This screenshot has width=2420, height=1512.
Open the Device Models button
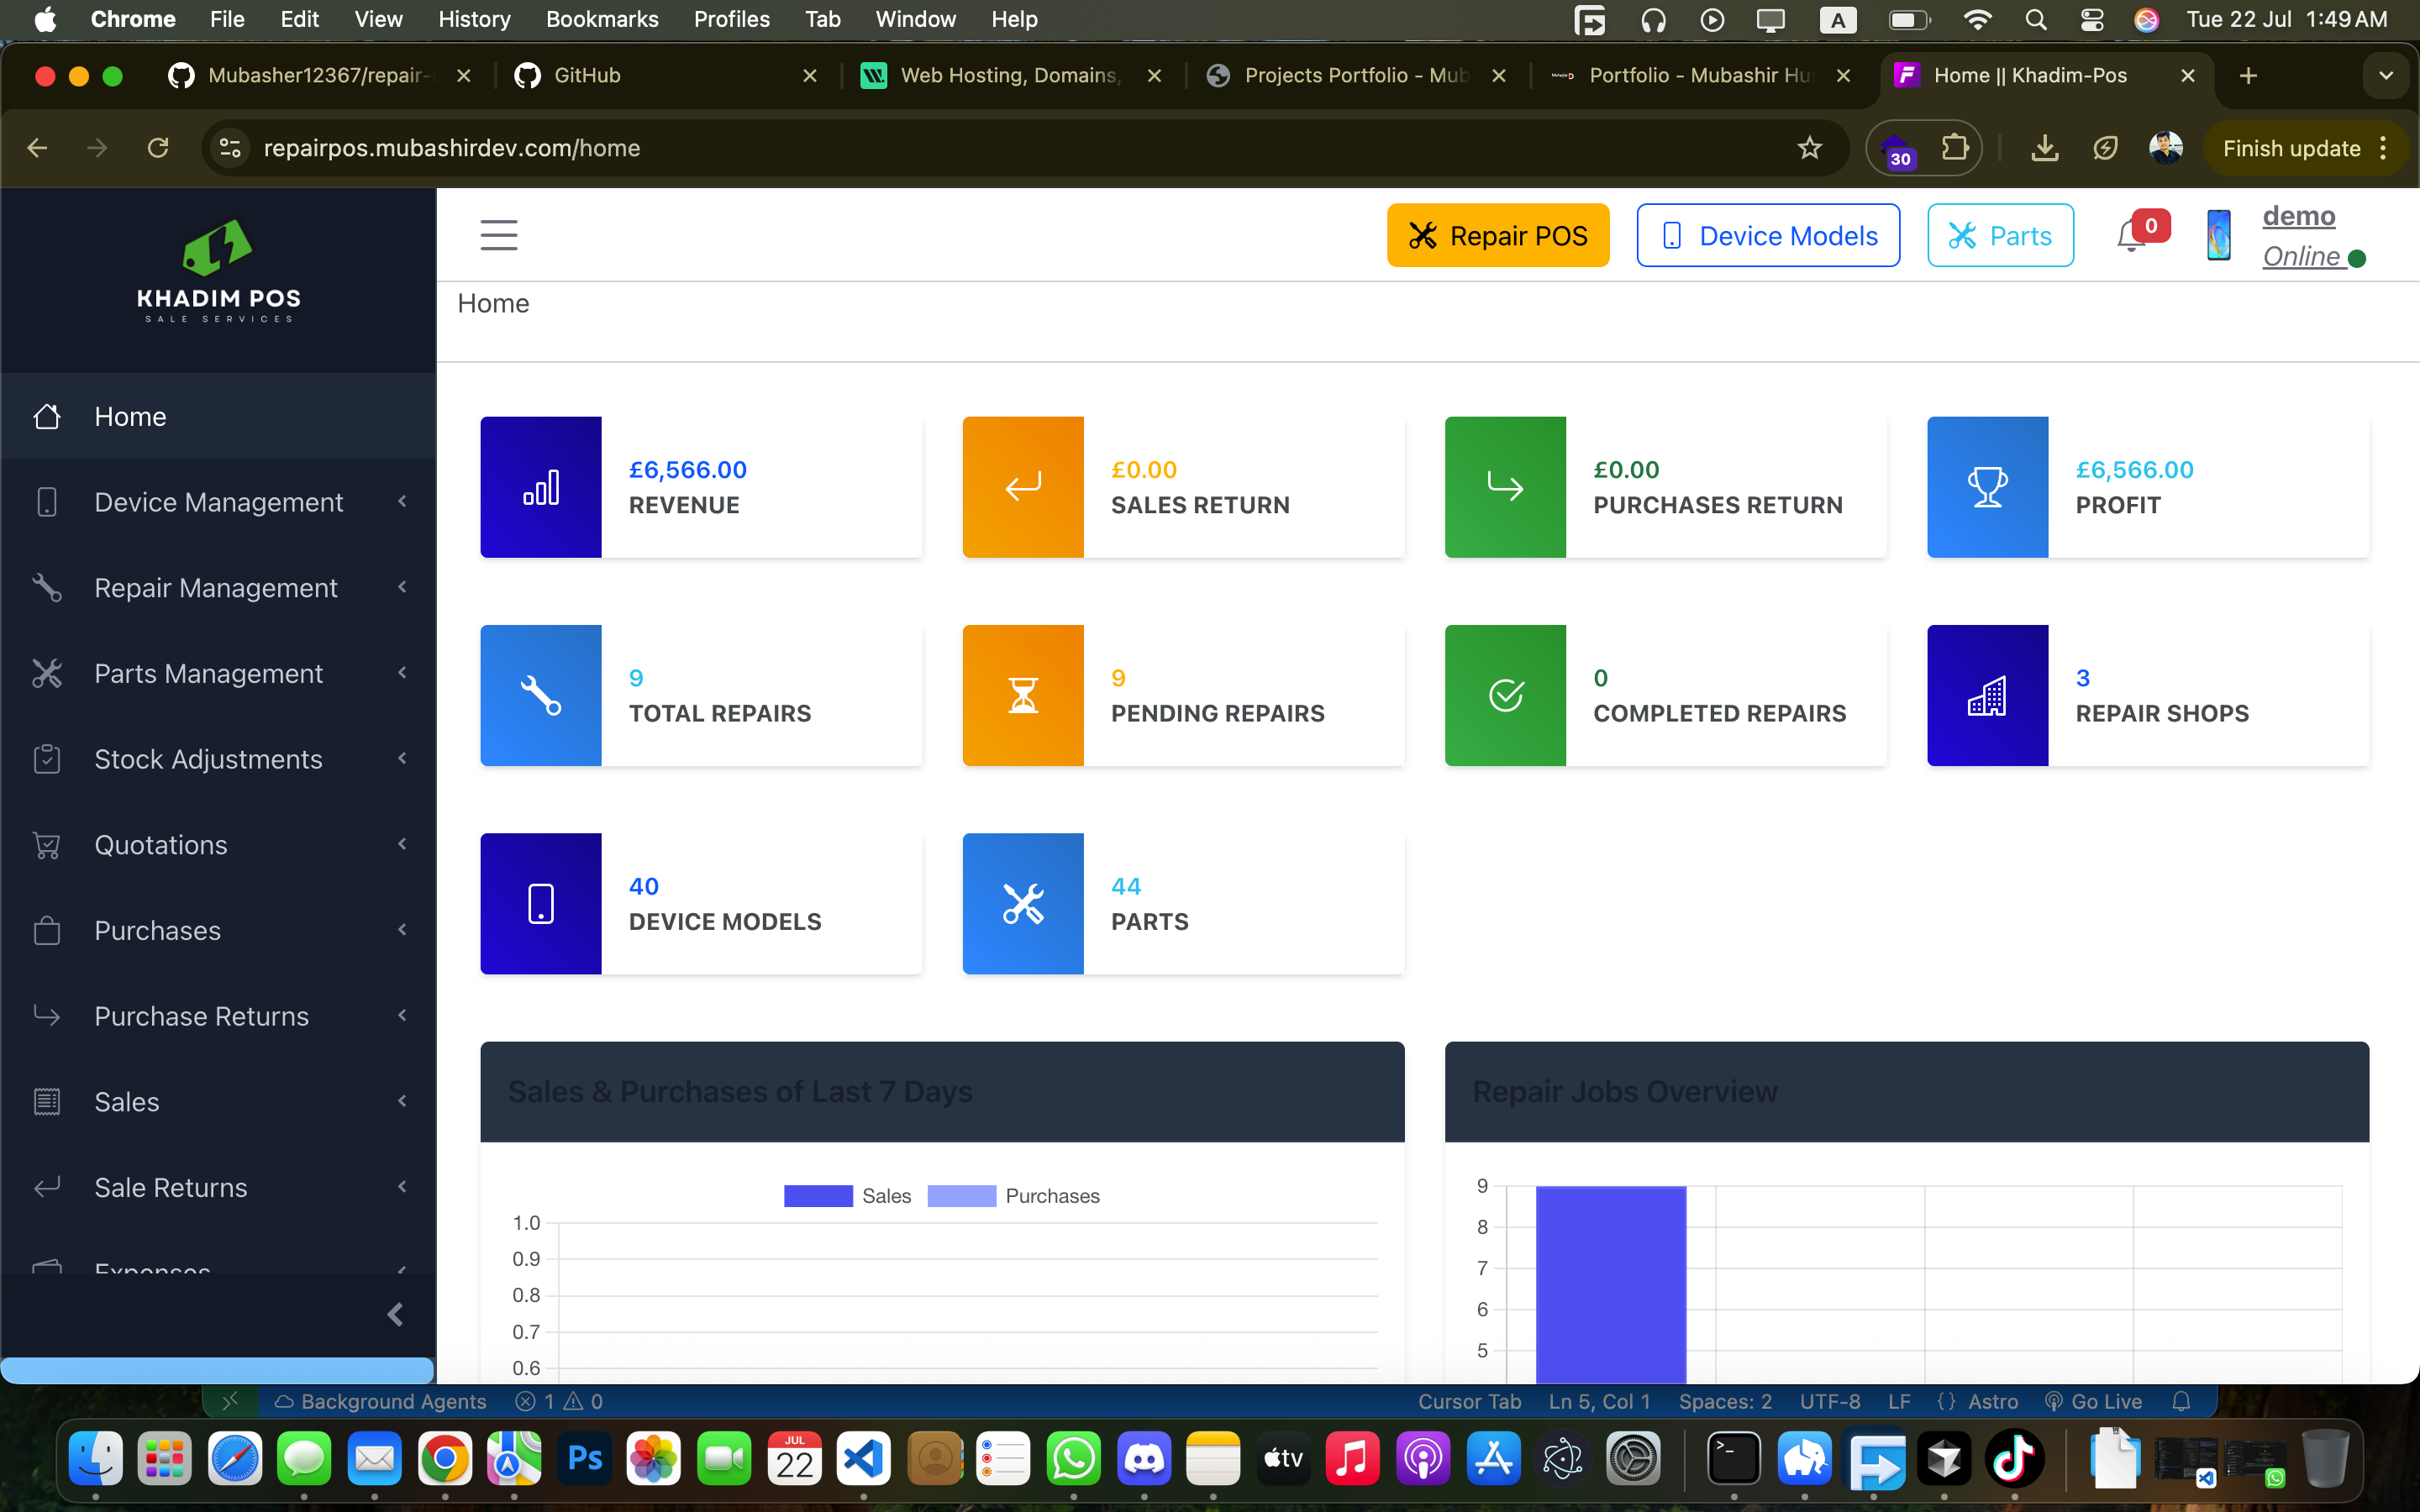(x=1767, y=236)
